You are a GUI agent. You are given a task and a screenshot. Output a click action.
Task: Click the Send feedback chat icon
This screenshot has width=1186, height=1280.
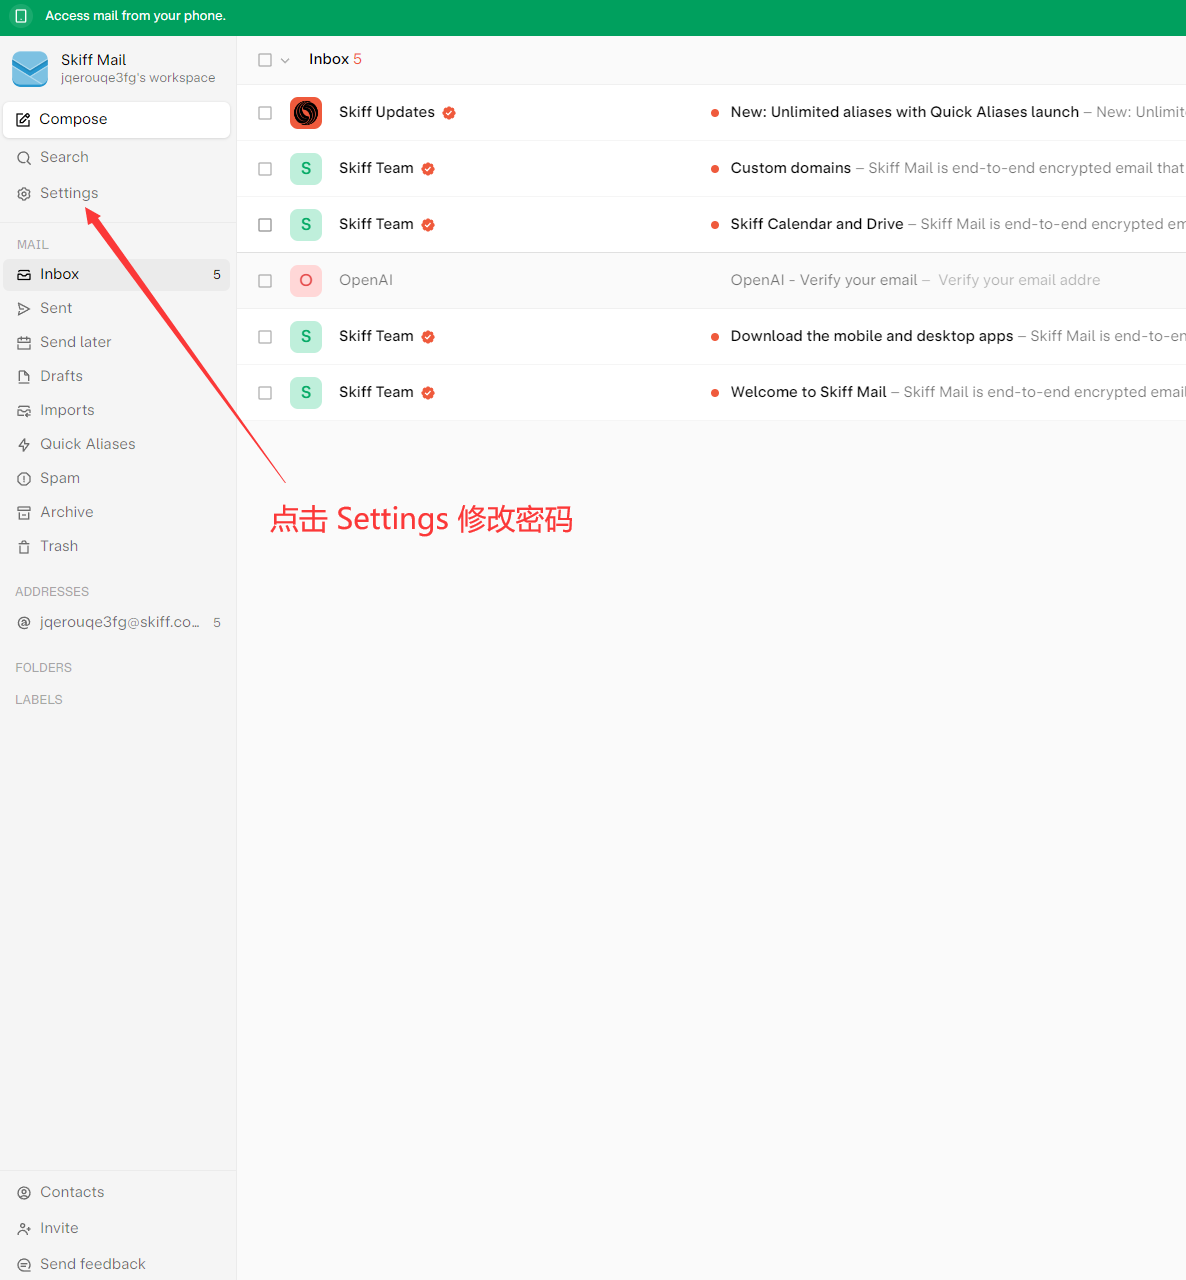pos(24,1265)
